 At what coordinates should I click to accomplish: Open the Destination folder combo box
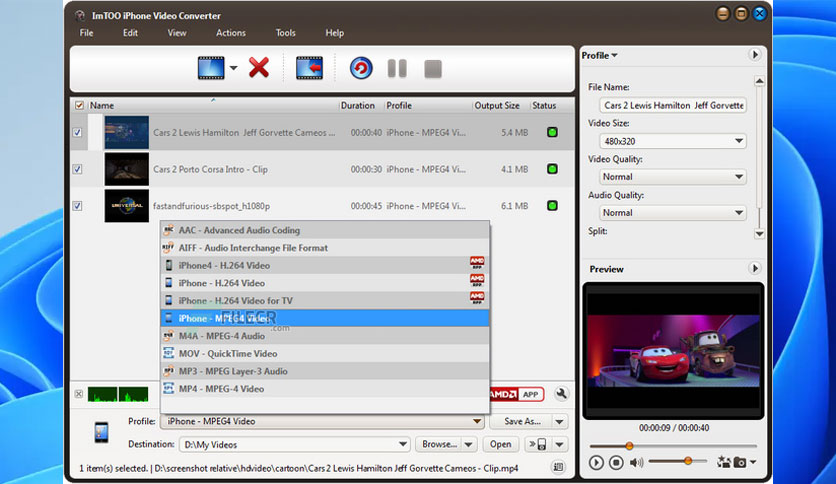tap(294, 444)
